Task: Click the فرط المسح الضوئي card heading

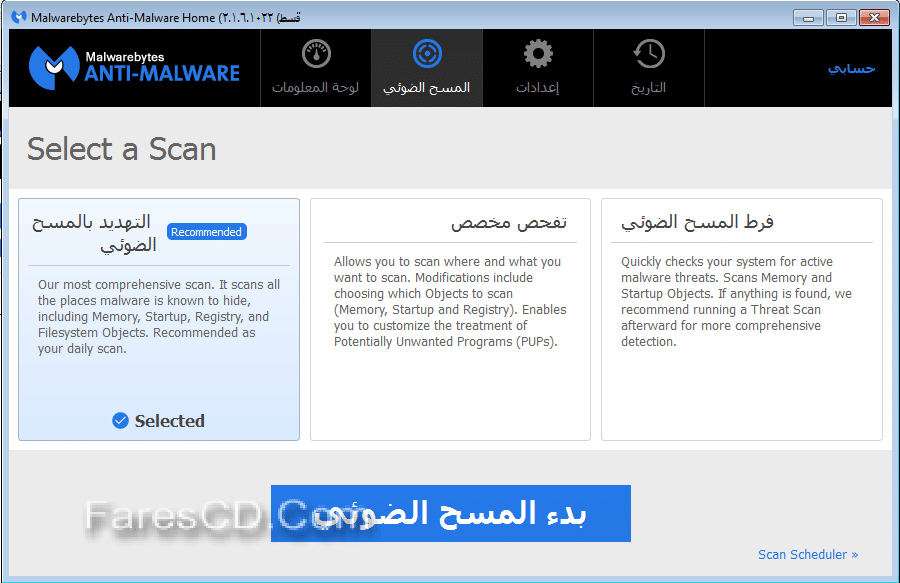Action: pyautogui.click(x=697, y=222)
